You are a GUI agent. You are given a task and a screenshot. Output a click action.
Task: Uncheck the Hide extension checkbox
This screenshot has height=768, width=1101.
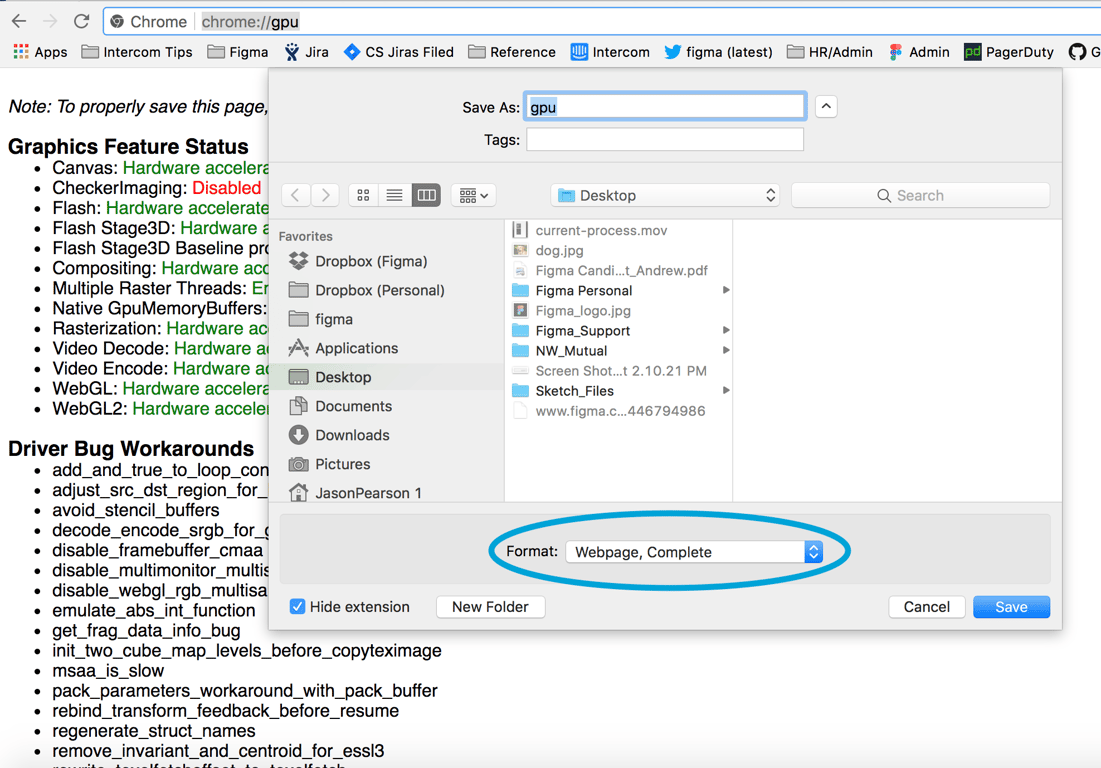coord(298,607)
